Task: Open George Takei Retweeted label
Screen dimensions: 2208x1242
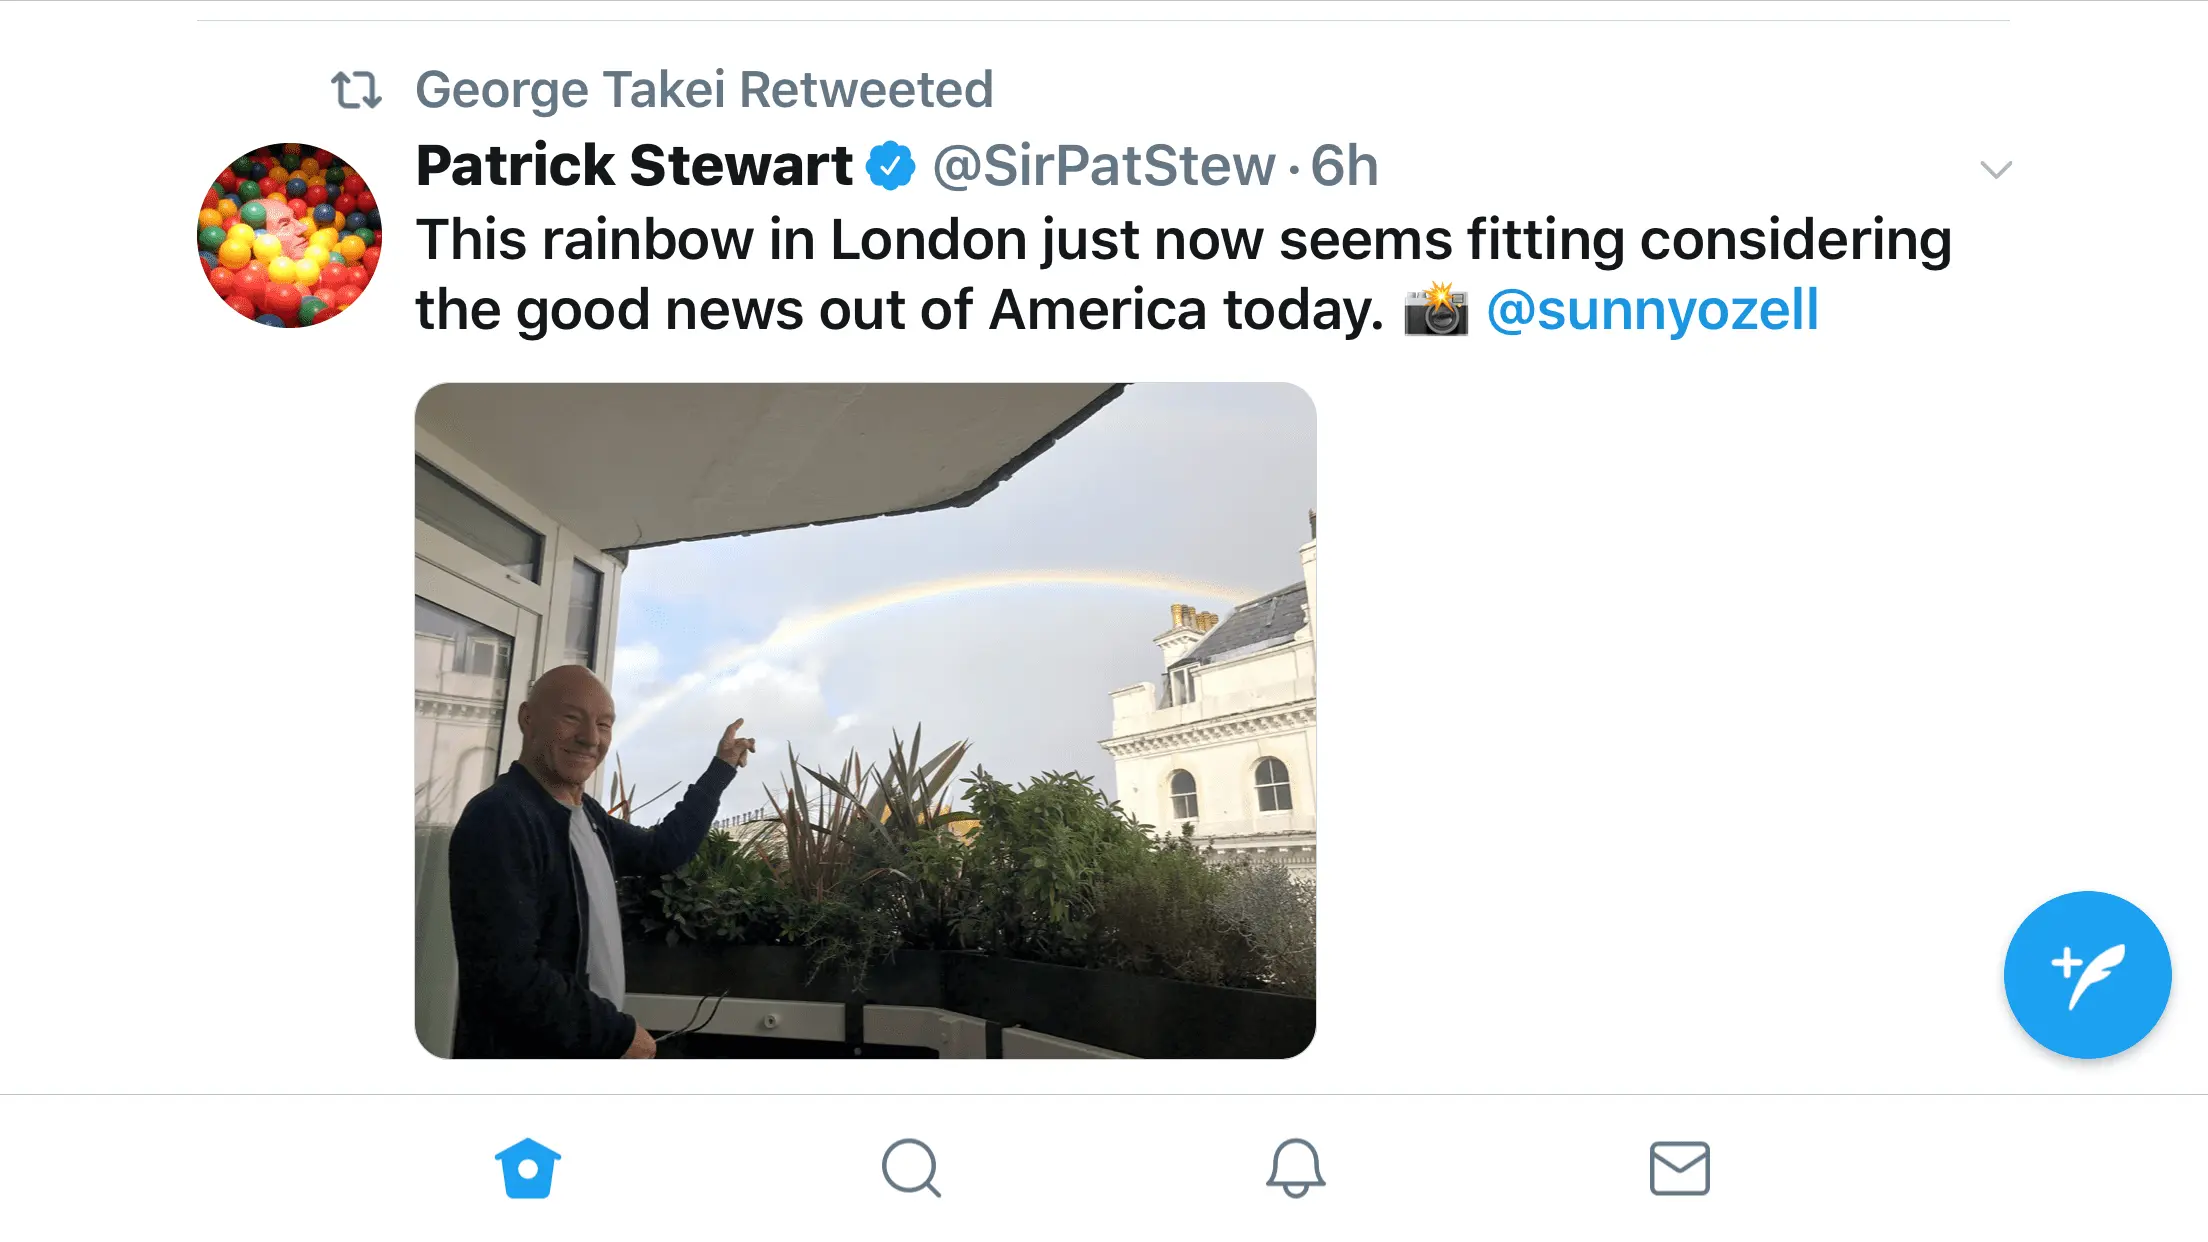Action: 704,90
